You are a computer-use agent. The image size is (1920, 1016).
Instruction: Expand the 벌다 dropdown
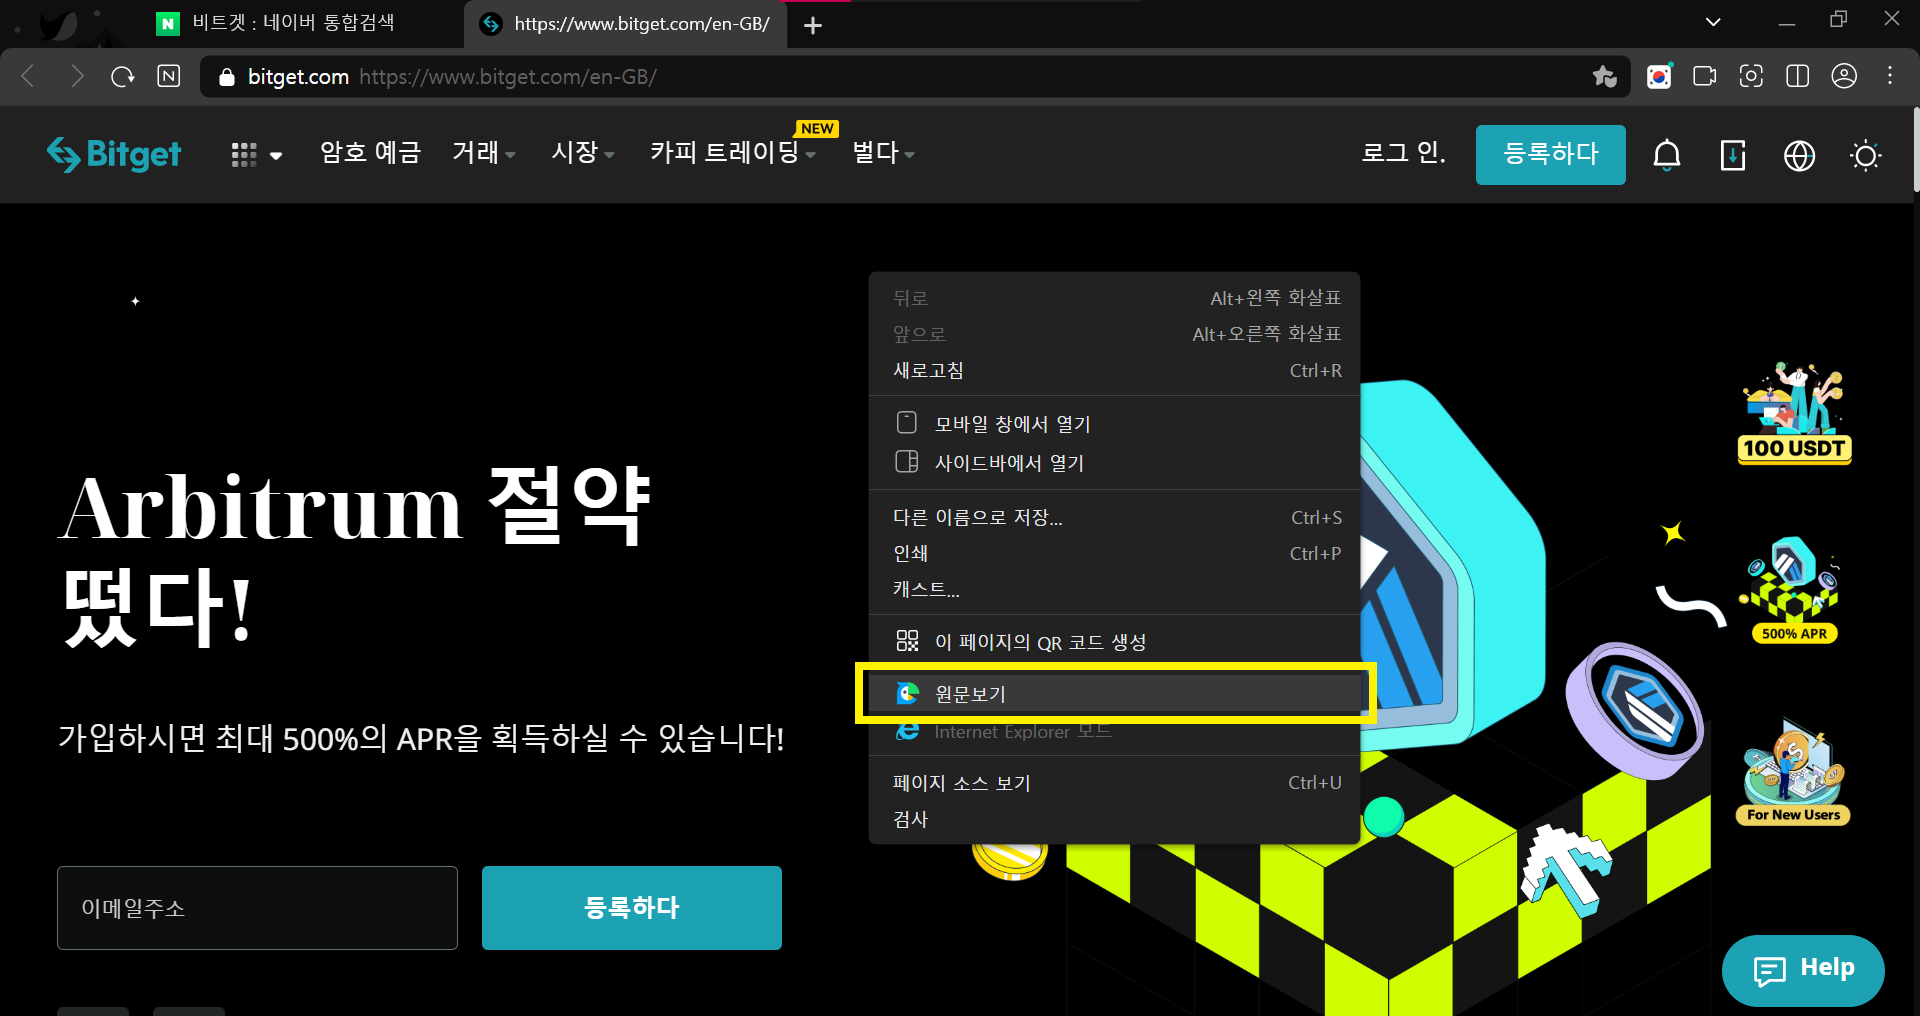click(883, 152)
